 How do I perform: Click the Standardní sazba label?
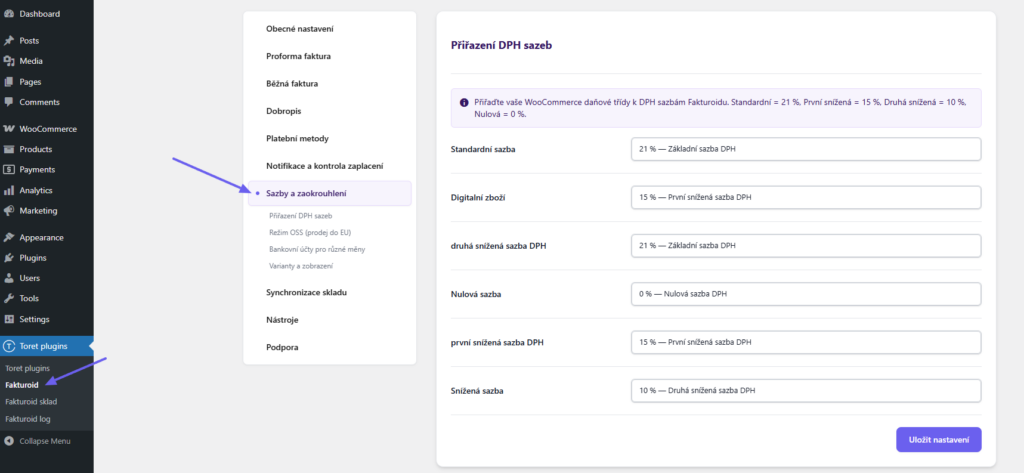point(483,150)
